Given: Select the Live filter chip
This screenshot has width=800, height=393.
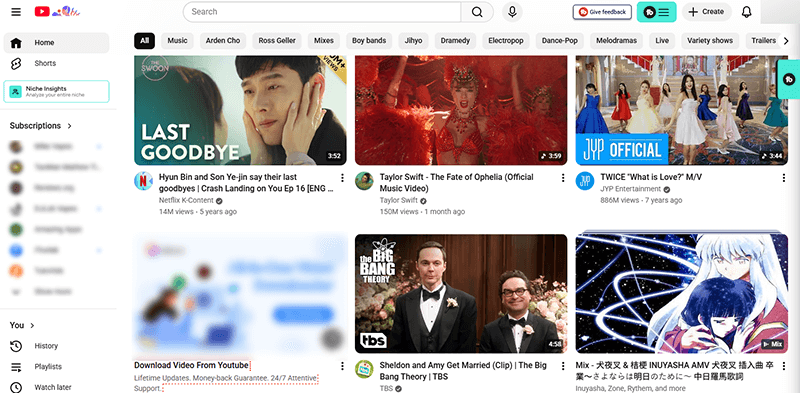Looking at the screenshot, I should (662, 41).
